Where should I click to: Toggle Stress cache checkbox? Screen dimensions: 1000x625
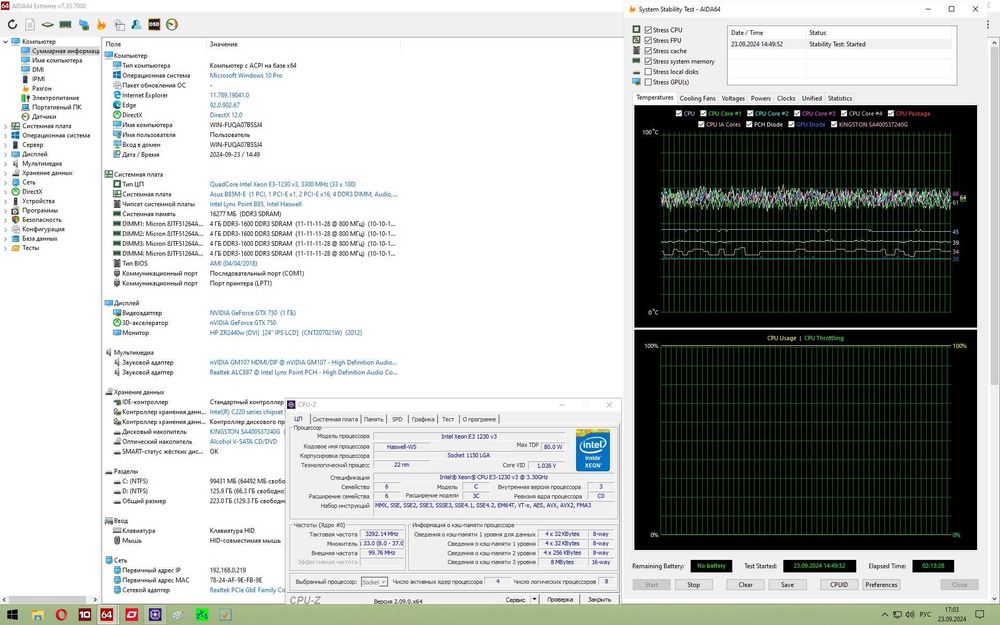648,51
